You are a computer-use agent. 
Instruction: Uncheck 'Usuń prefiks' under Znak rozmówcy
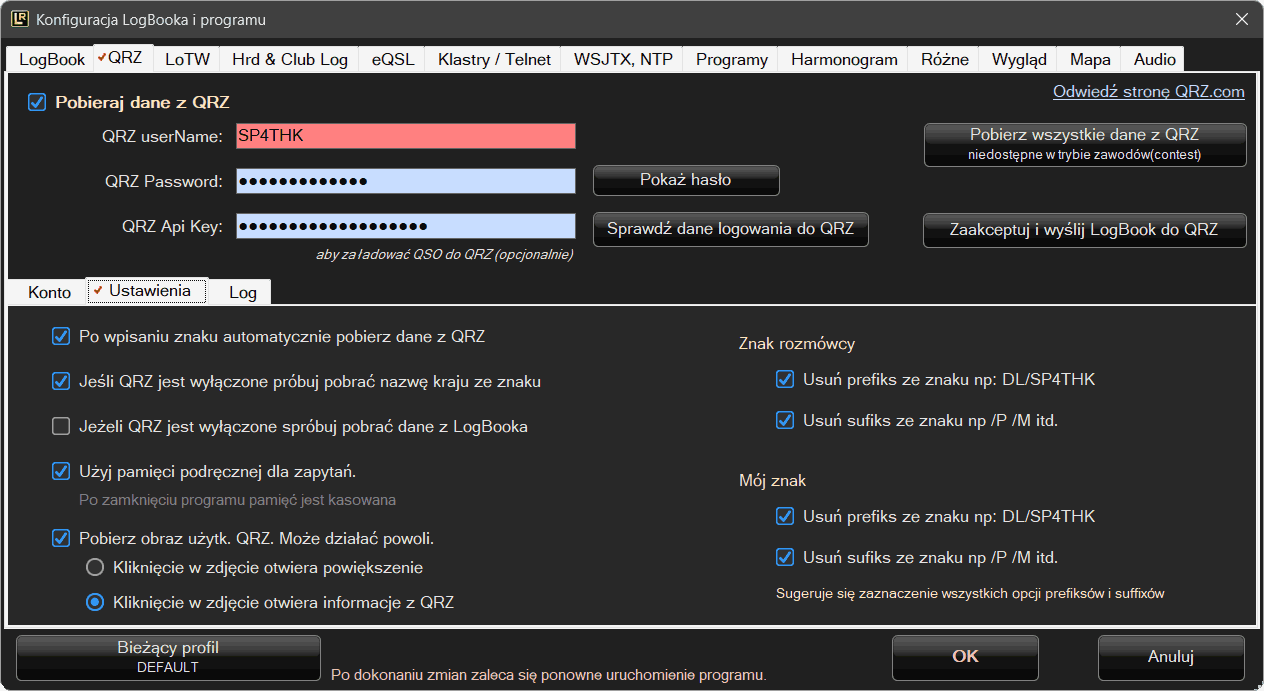[x=785, y=380]
